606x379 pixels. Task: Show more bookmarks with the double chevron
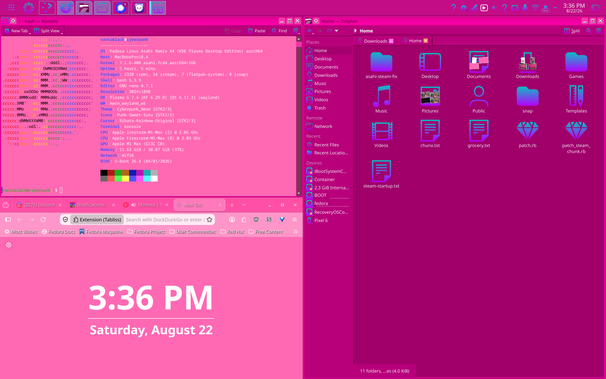tap(296, 232)
